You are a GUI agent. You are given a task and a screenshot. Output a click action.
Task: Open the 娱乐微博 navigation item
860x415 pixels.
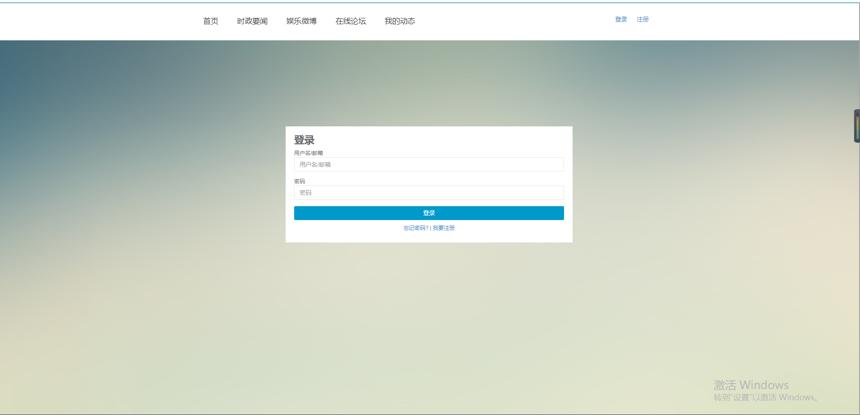(x=301, y=21)
